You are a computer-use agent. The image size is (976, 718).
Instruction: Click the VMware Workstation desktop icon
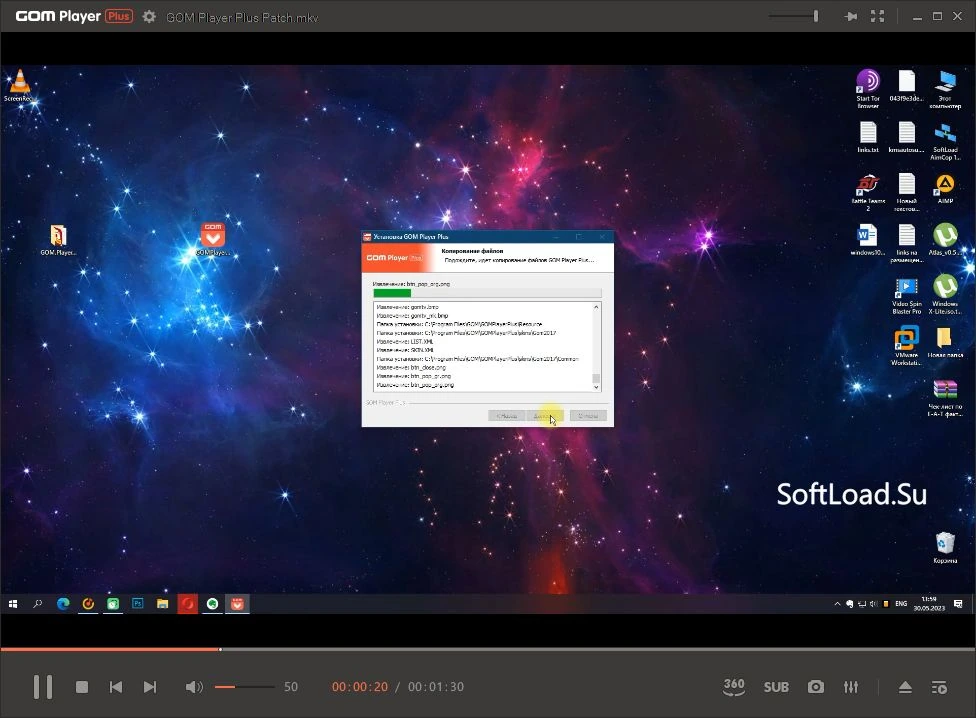(906, 347)
